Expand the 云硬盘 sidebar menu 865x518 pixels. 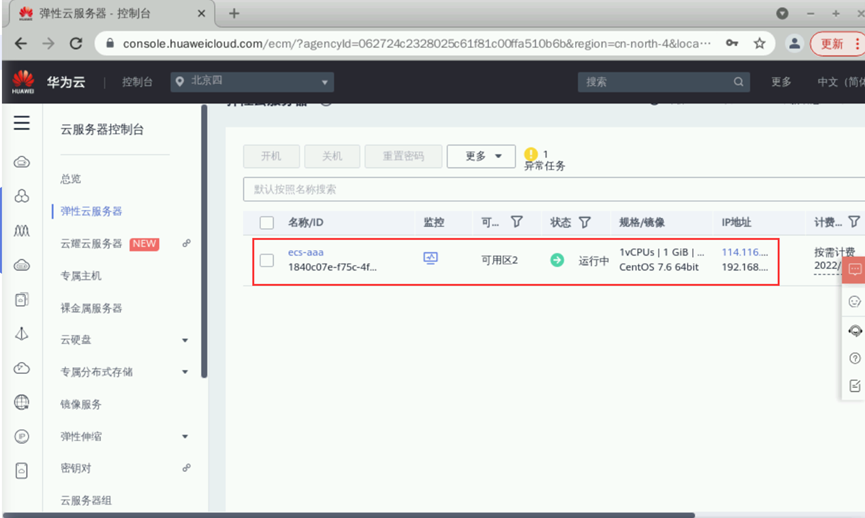184,340
